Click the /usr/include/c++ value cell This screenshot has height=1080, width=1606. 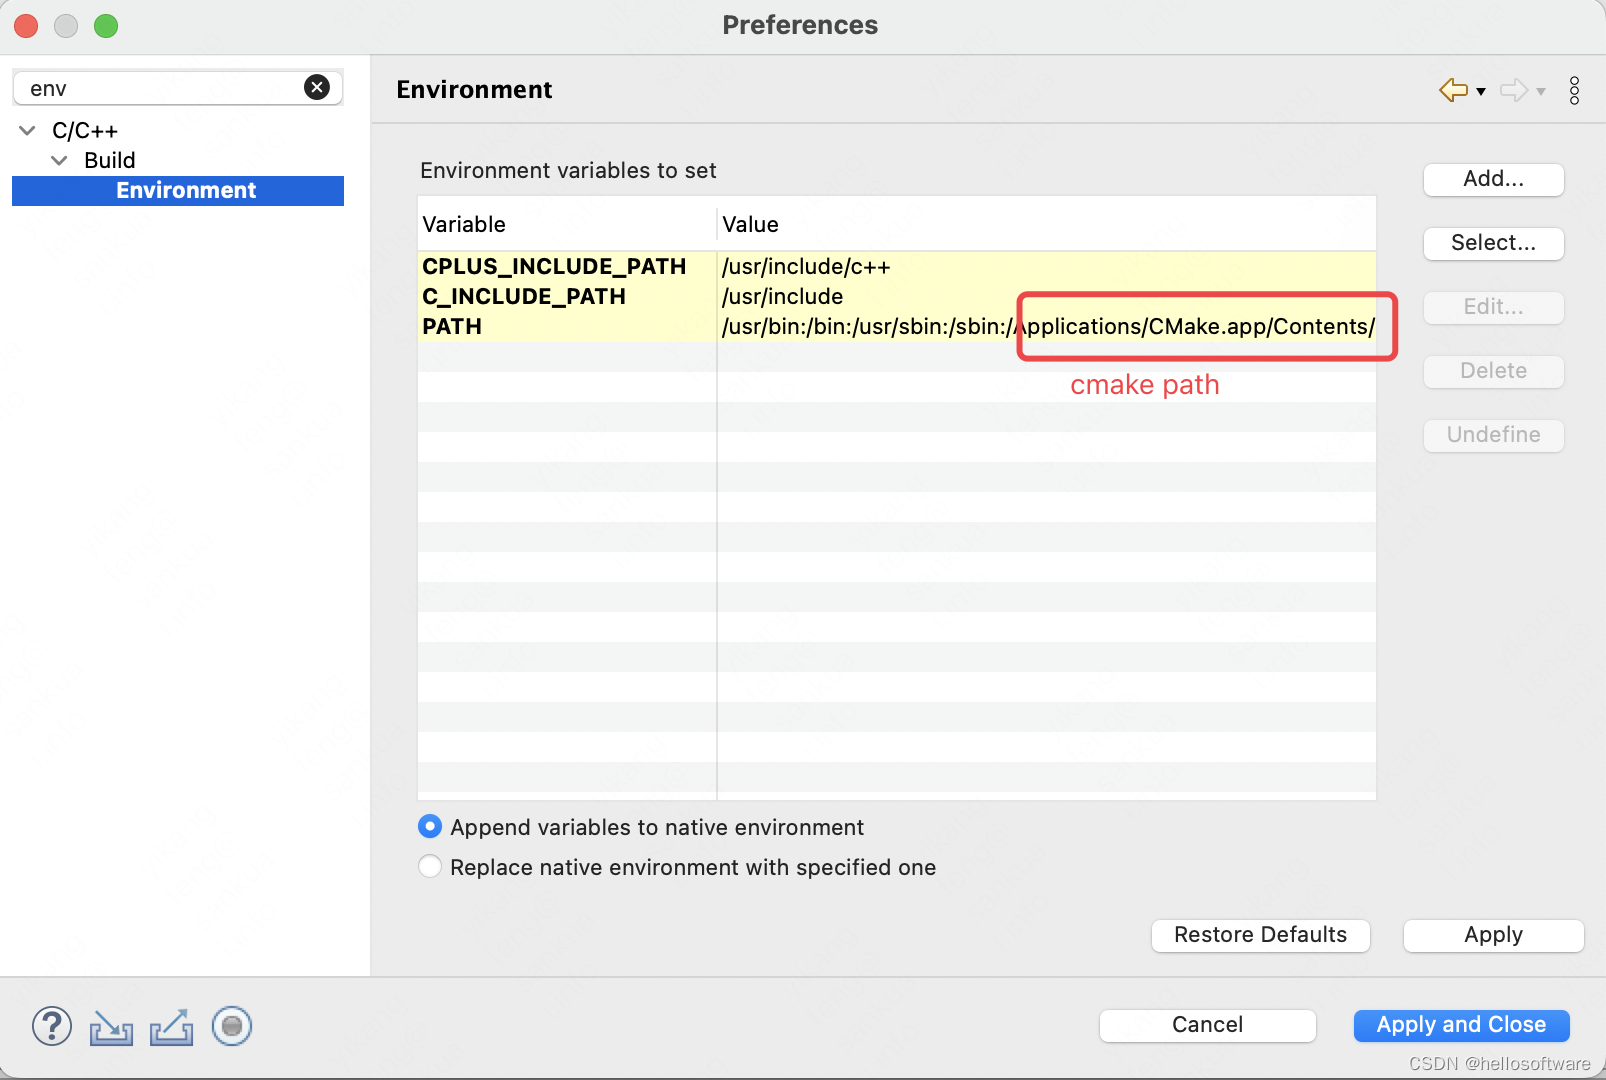coord(1047,267)
